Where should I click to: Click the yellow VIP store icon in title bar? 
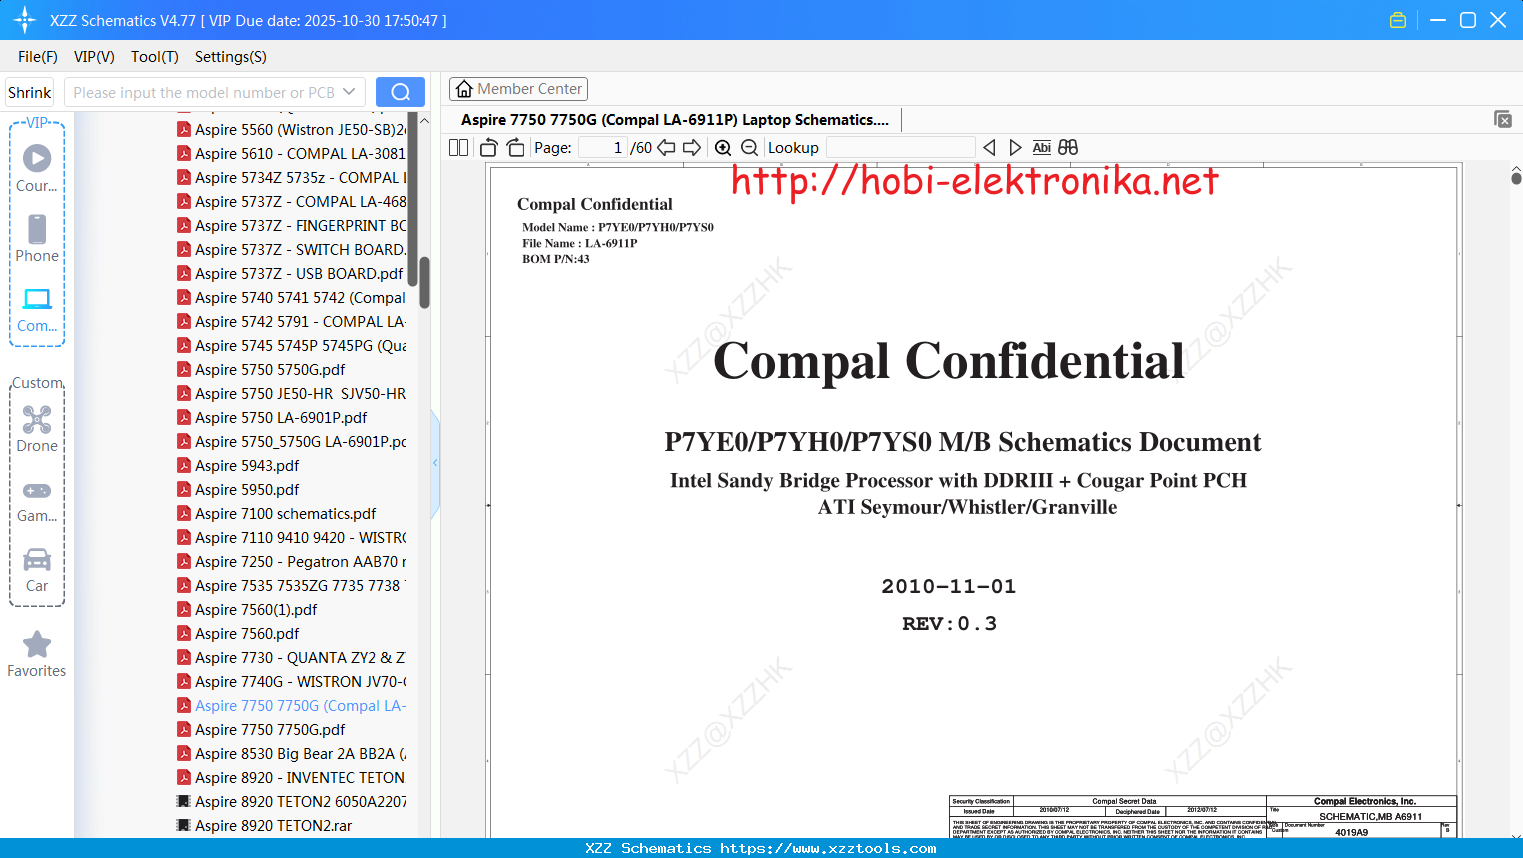point(1398,20)
